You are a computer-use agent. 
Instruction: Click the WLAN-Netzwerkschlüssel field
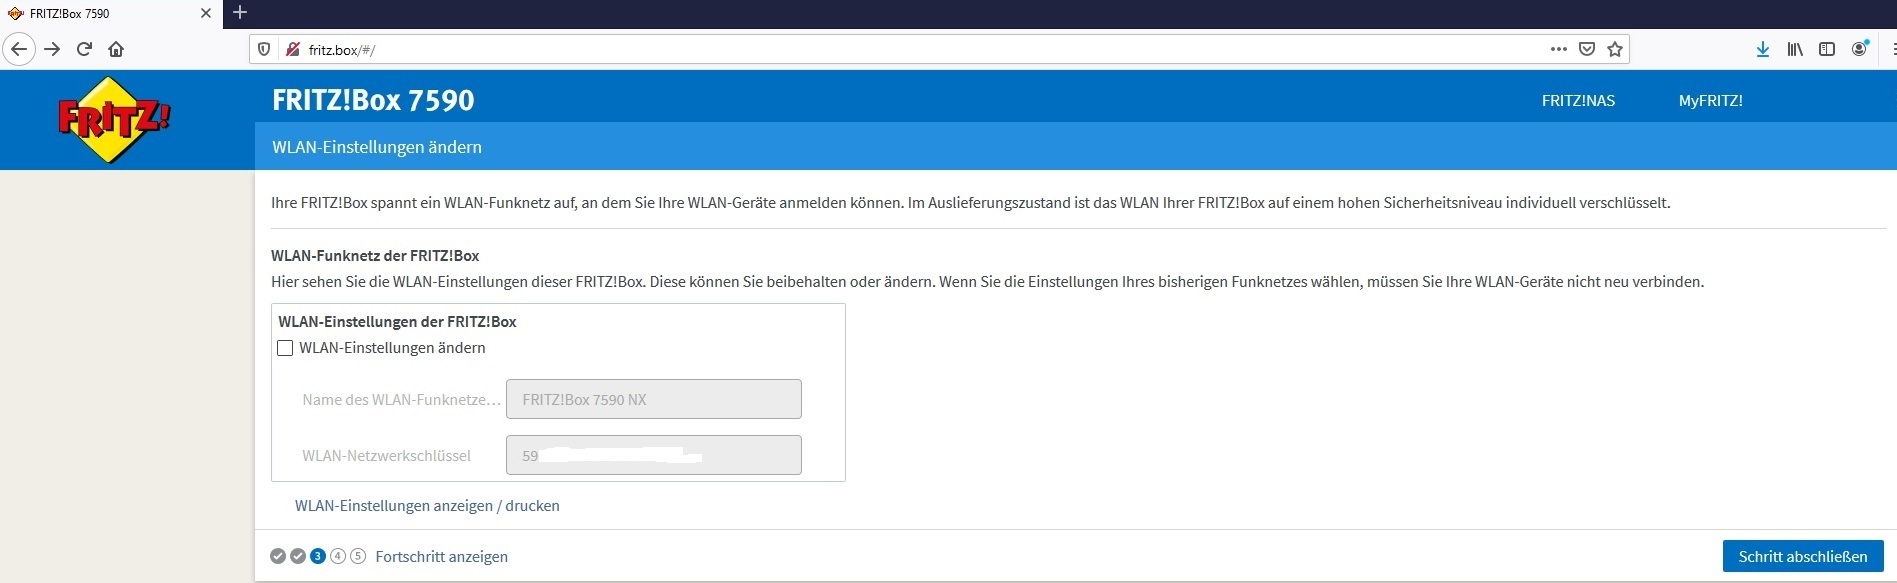[x=654, y=455]
